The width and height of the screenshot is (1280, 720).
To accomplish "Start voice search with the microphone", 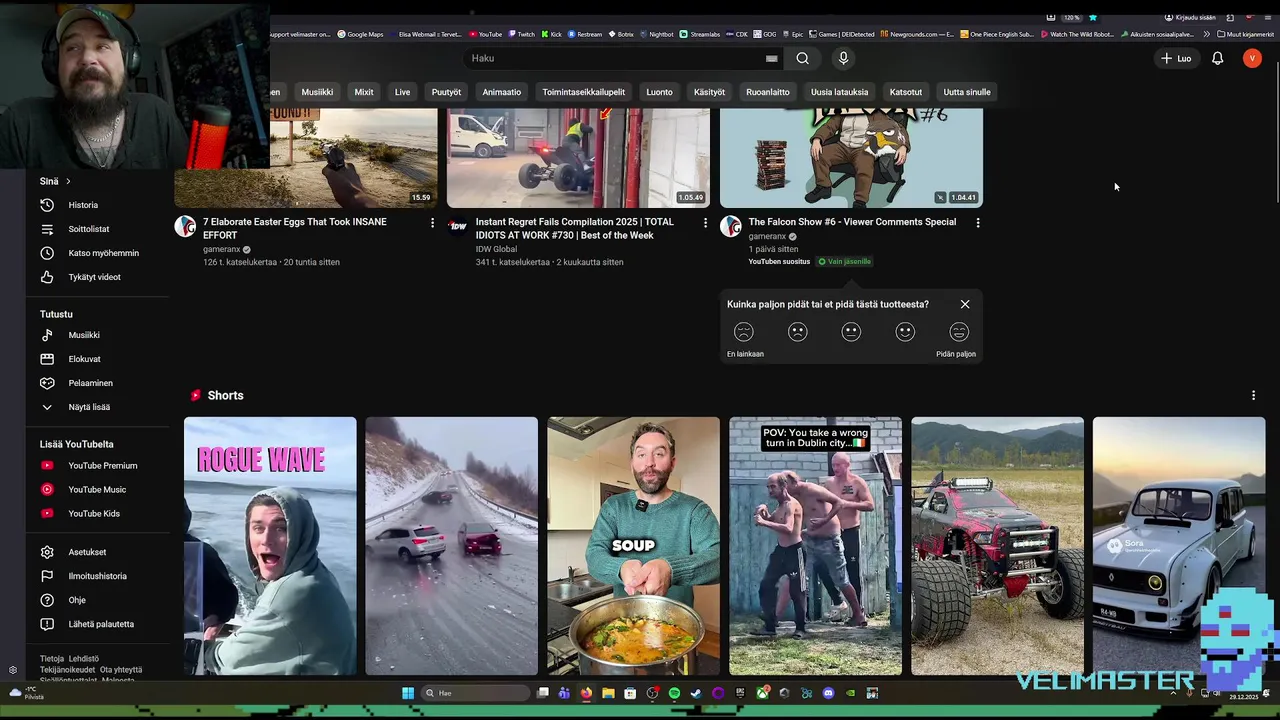I will coord(843,58).
